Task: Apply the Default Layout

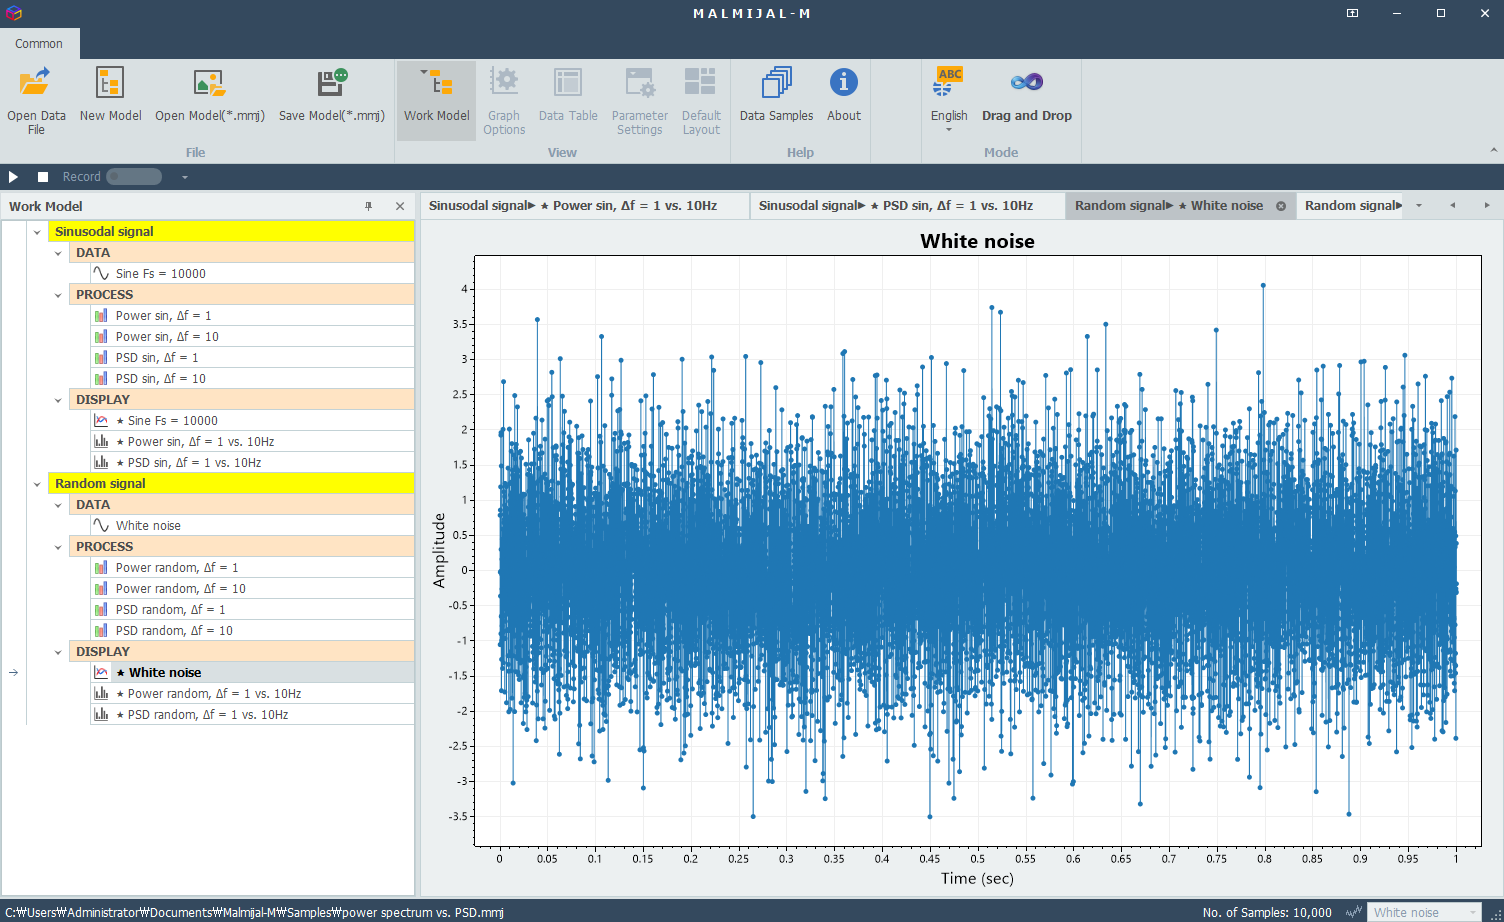Action: 701,100
